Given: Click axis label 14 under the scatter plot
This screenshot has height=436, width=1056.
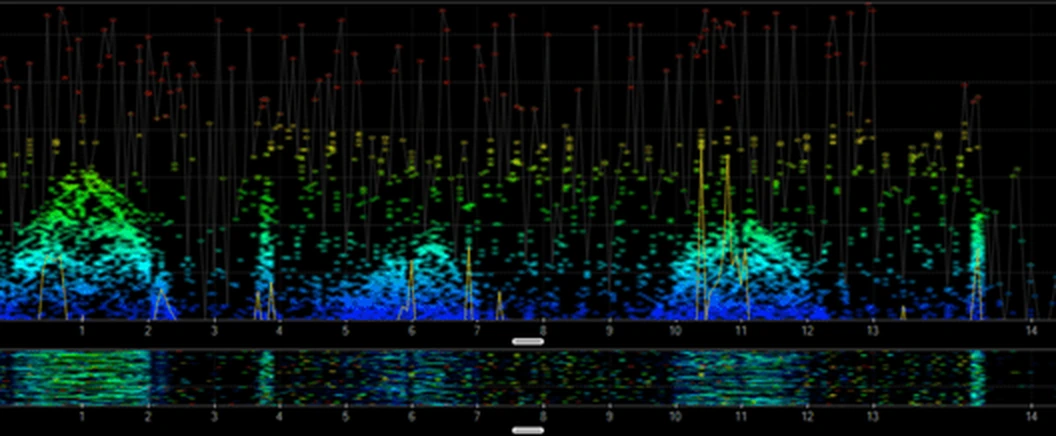Looking at the screenshot, I should click(x=1030, y=330).
